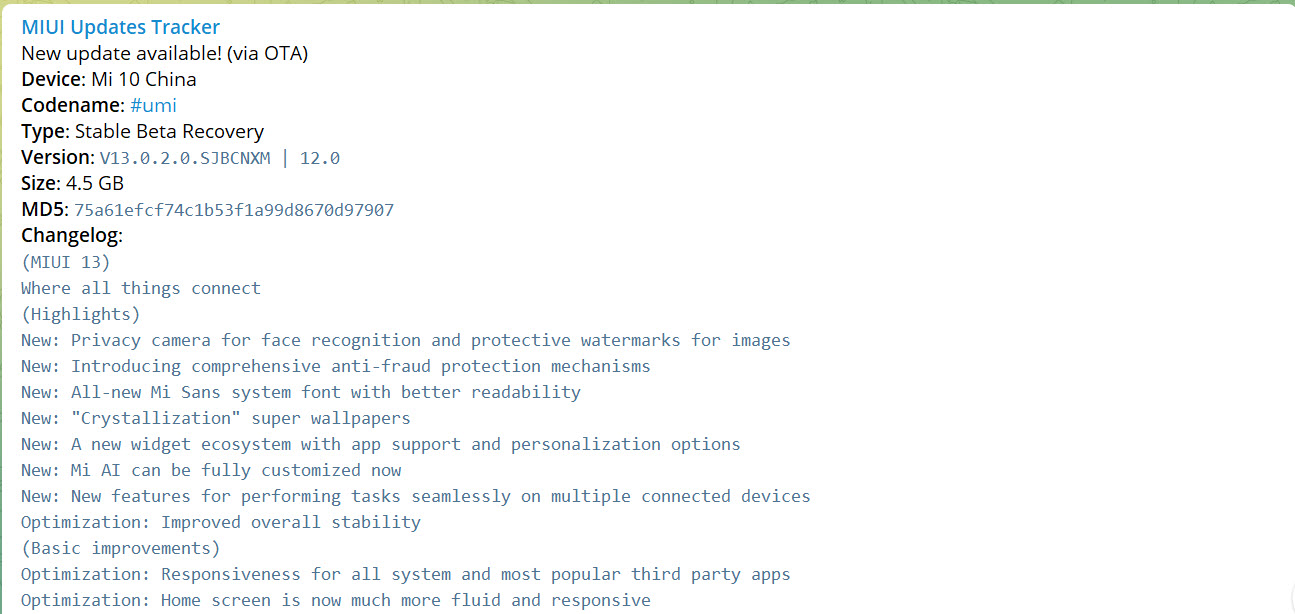Select the Privacy camera face recognition line

(406, 340)
